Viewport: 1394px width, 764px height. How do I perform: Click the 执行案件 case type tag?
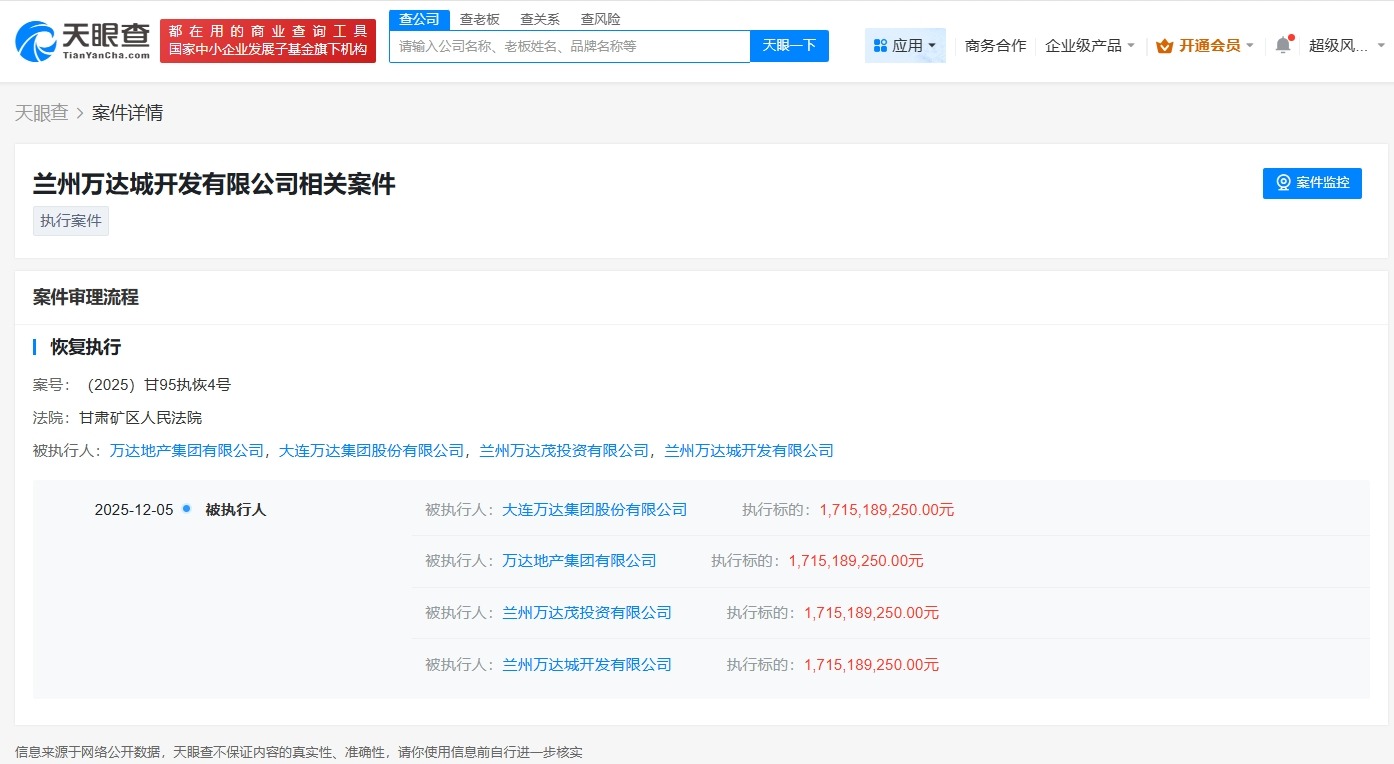click(x=70, y=220)
